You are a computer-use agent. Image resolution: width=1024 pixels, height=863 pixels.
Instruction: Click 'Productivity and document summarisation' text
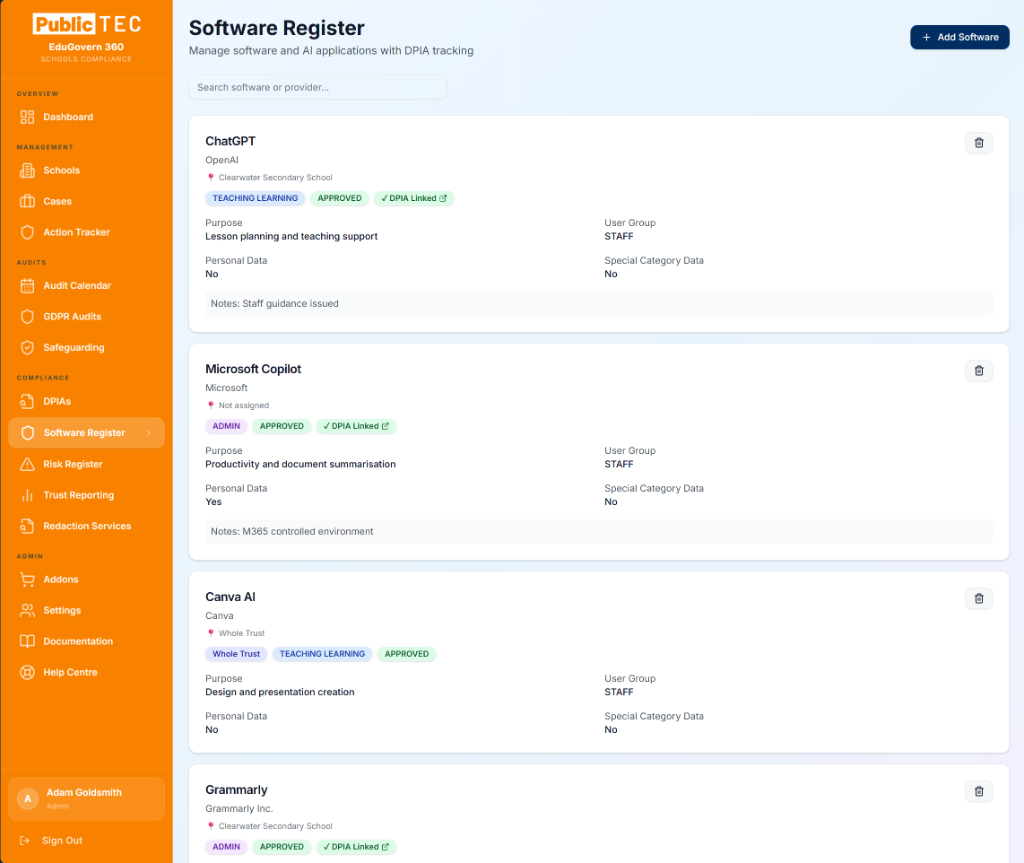[300, 464]
